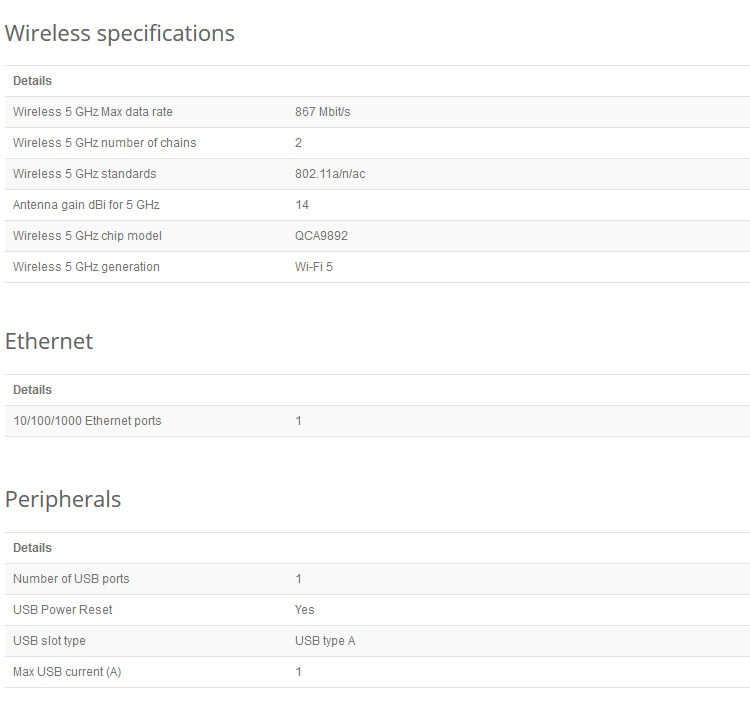Click the Wireless 5 GHz chip model label
The image size is (750, 703).
pyautogui.click(x=87, y=236)
